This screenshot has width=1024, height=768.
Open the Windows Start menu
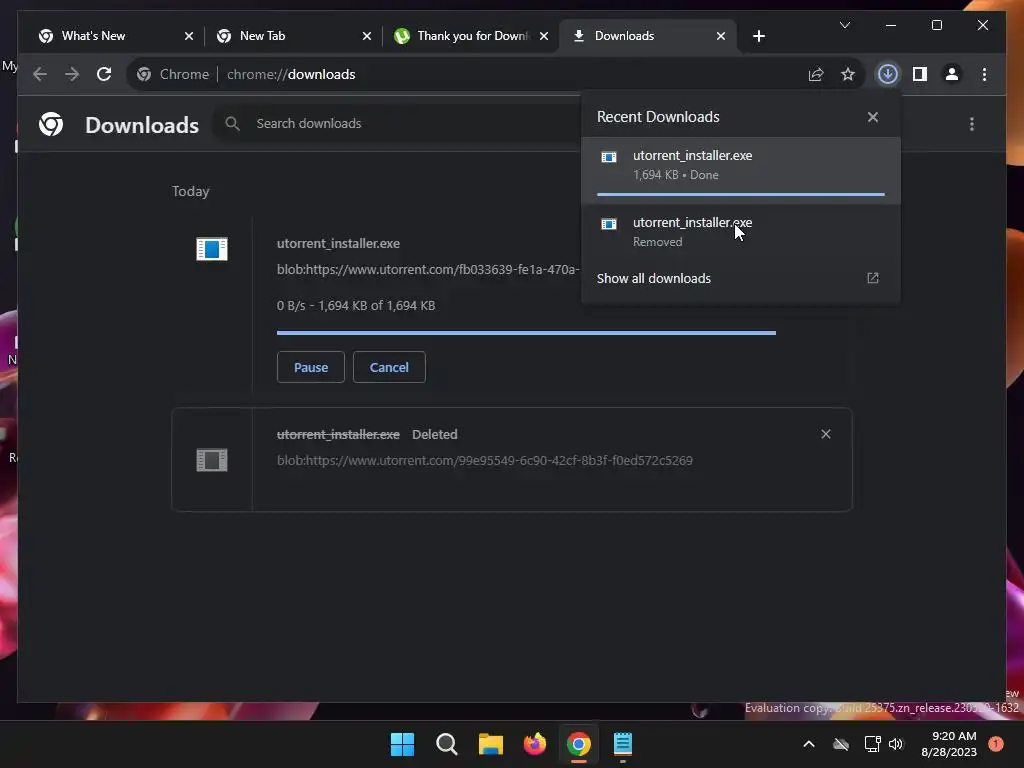pos(402,744)
